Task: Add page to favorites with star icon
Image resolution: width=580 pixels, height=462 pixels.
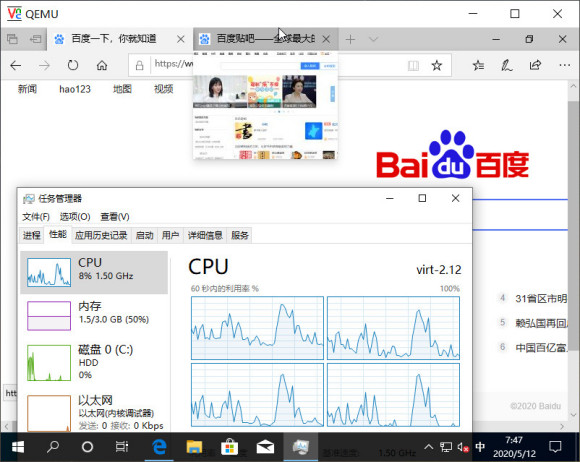Action: 436,65
